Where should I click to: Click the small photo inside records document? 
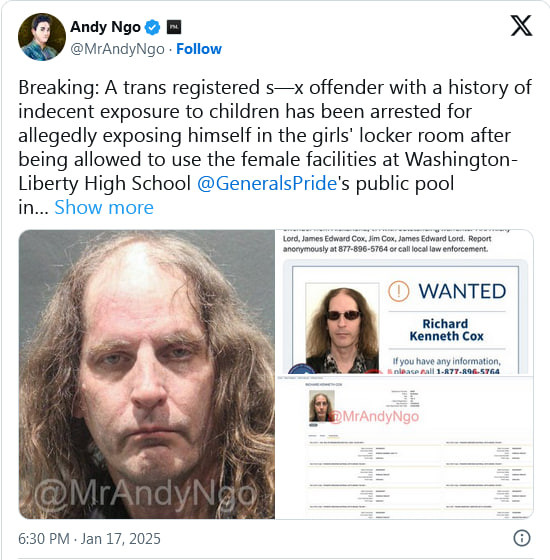point(321,406)
